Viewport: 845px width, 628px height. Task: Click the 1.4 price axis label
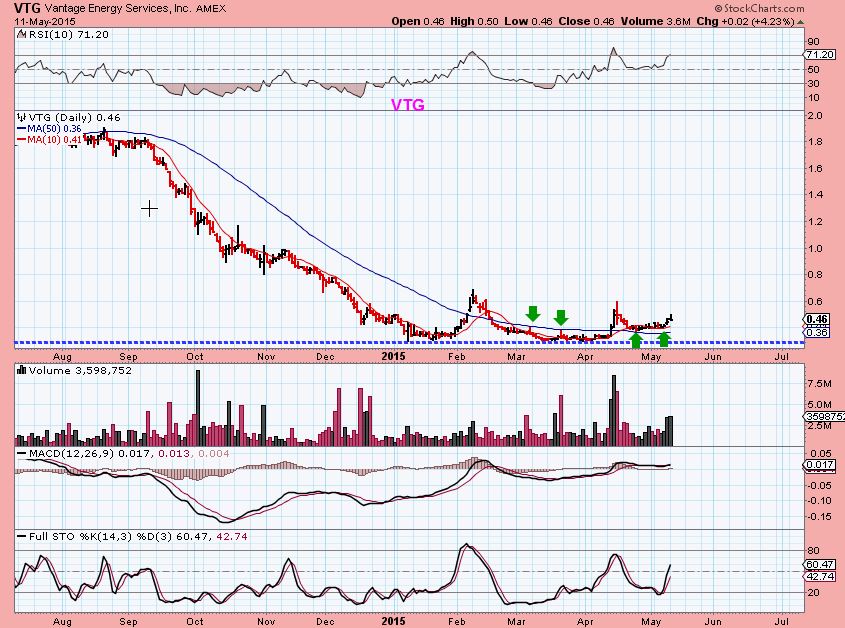point(815,195)
